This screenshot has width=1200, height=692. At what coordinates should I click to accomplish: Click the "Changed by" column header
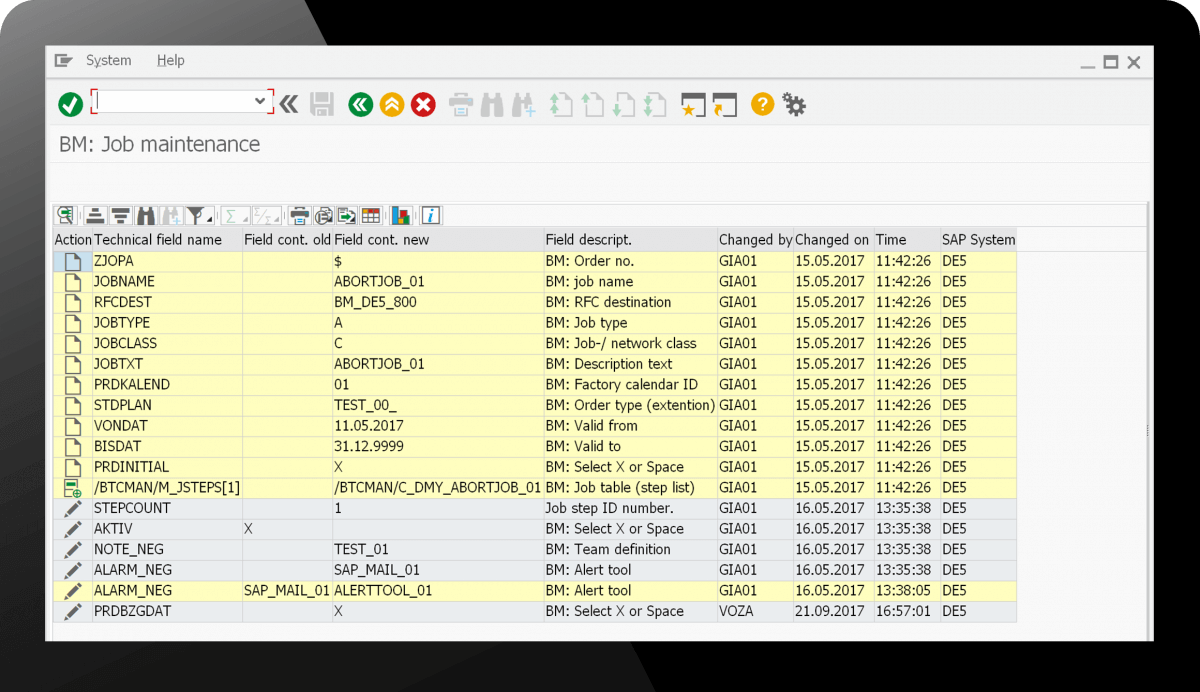click(x=755, y=240)
